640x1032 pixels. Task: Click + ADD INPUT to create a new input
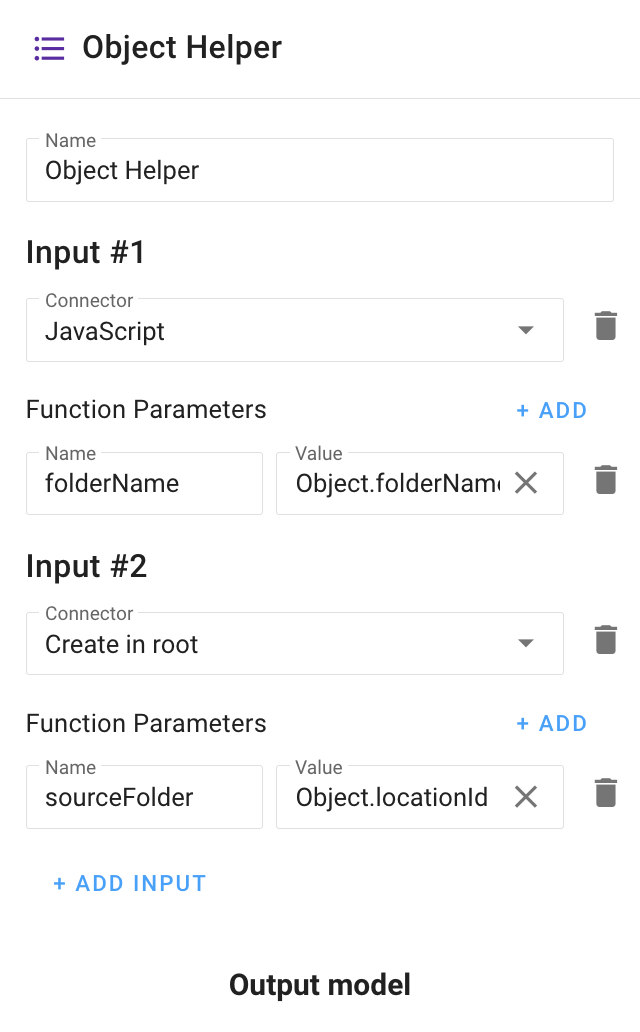[129, 883]
